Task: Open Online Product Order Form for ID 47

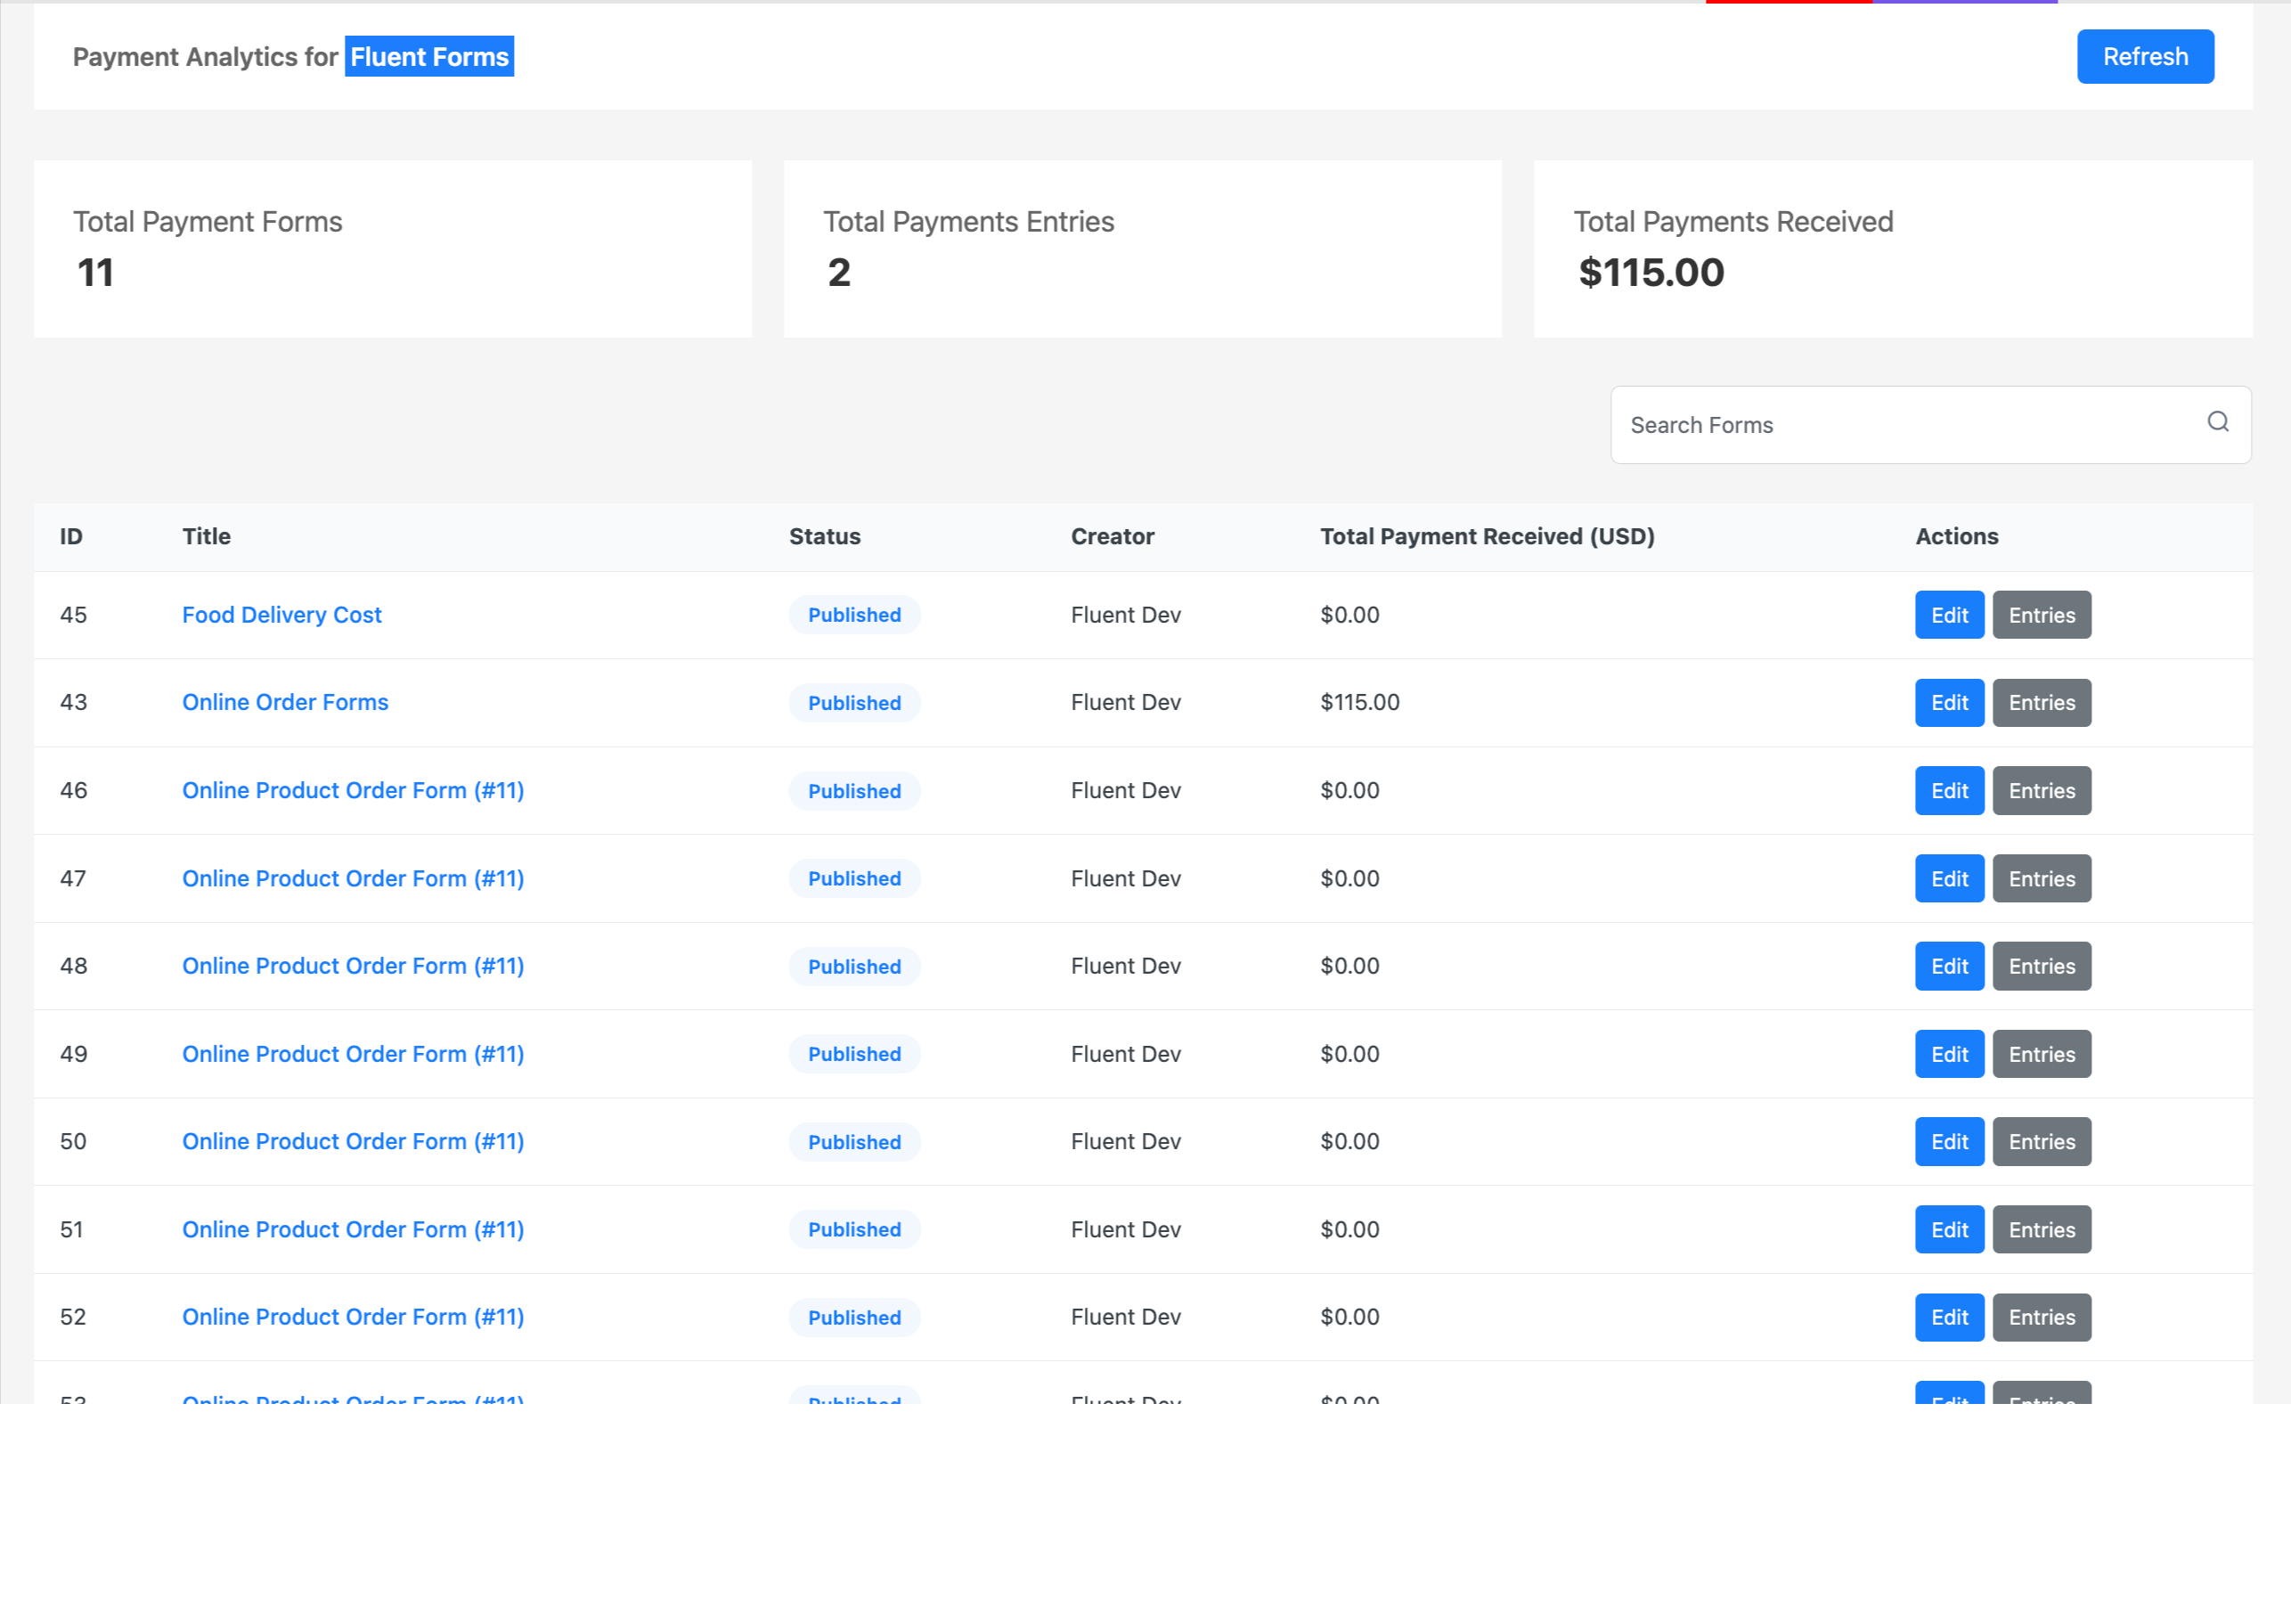Action: 353,878
